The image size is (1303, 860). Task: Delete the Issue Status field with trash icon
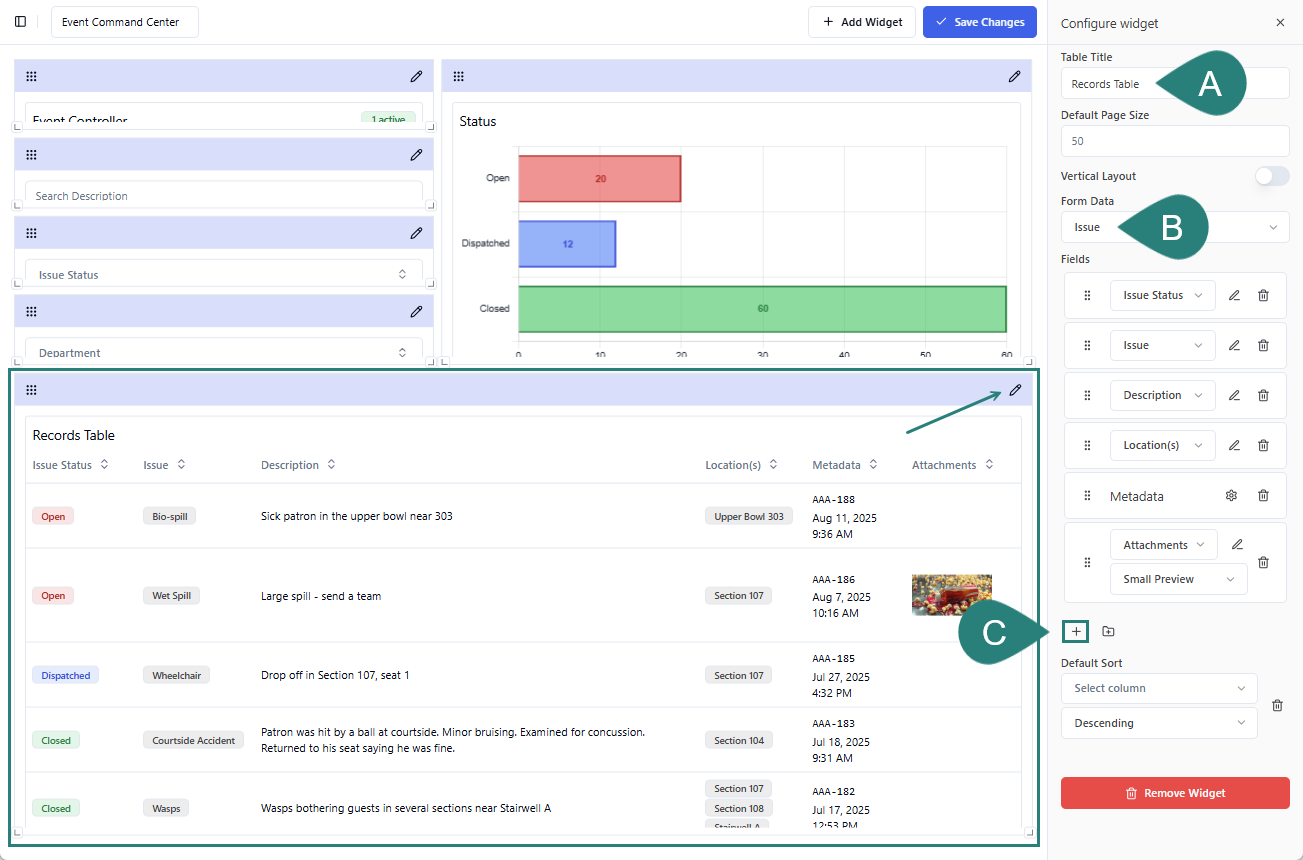click(1263, 295)
